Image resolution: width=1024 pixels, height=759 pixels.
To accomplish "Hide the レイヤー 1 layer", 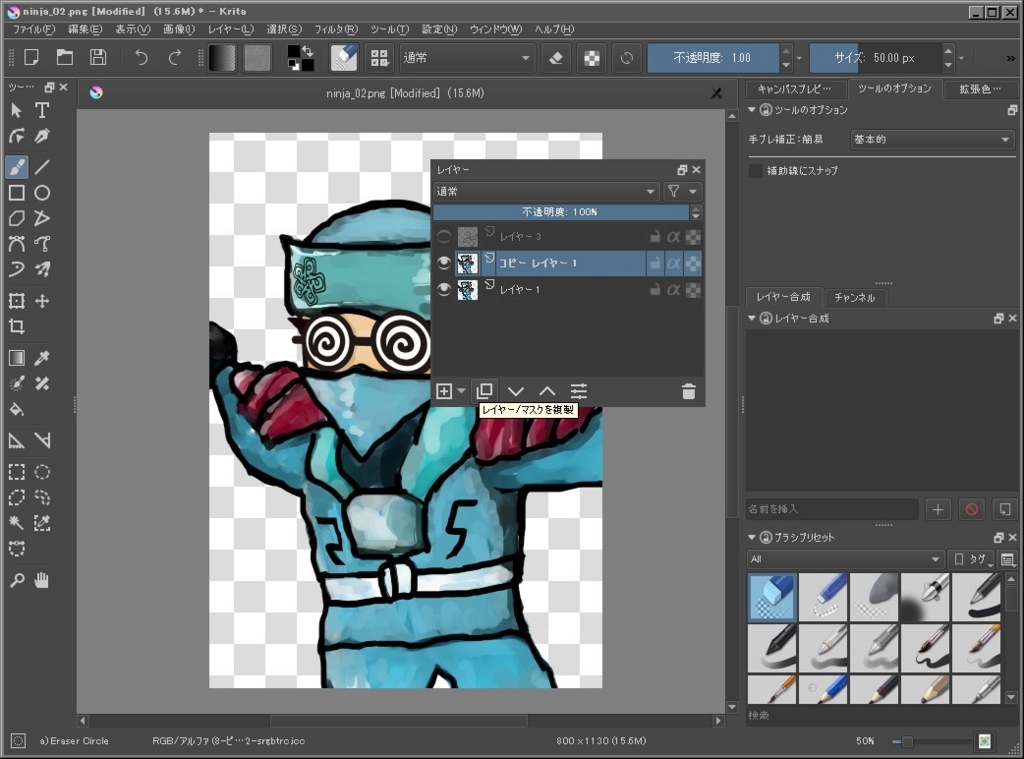I will pos(444,289).
